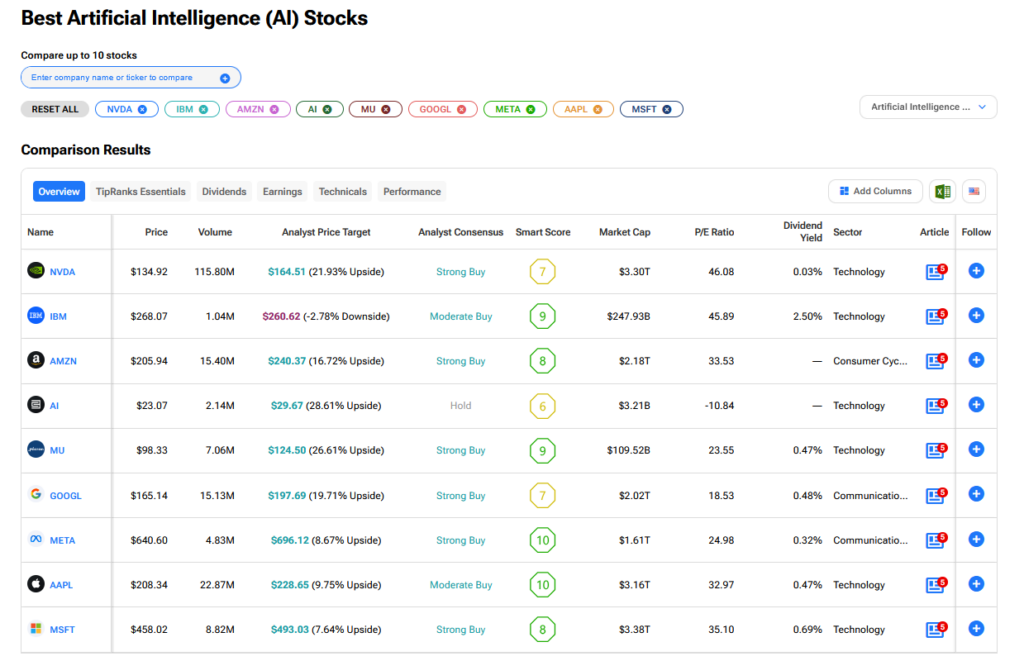The width and height of the screenshot is (1024, 661).
Task: Open META article icon
Action: pos(936,540)
